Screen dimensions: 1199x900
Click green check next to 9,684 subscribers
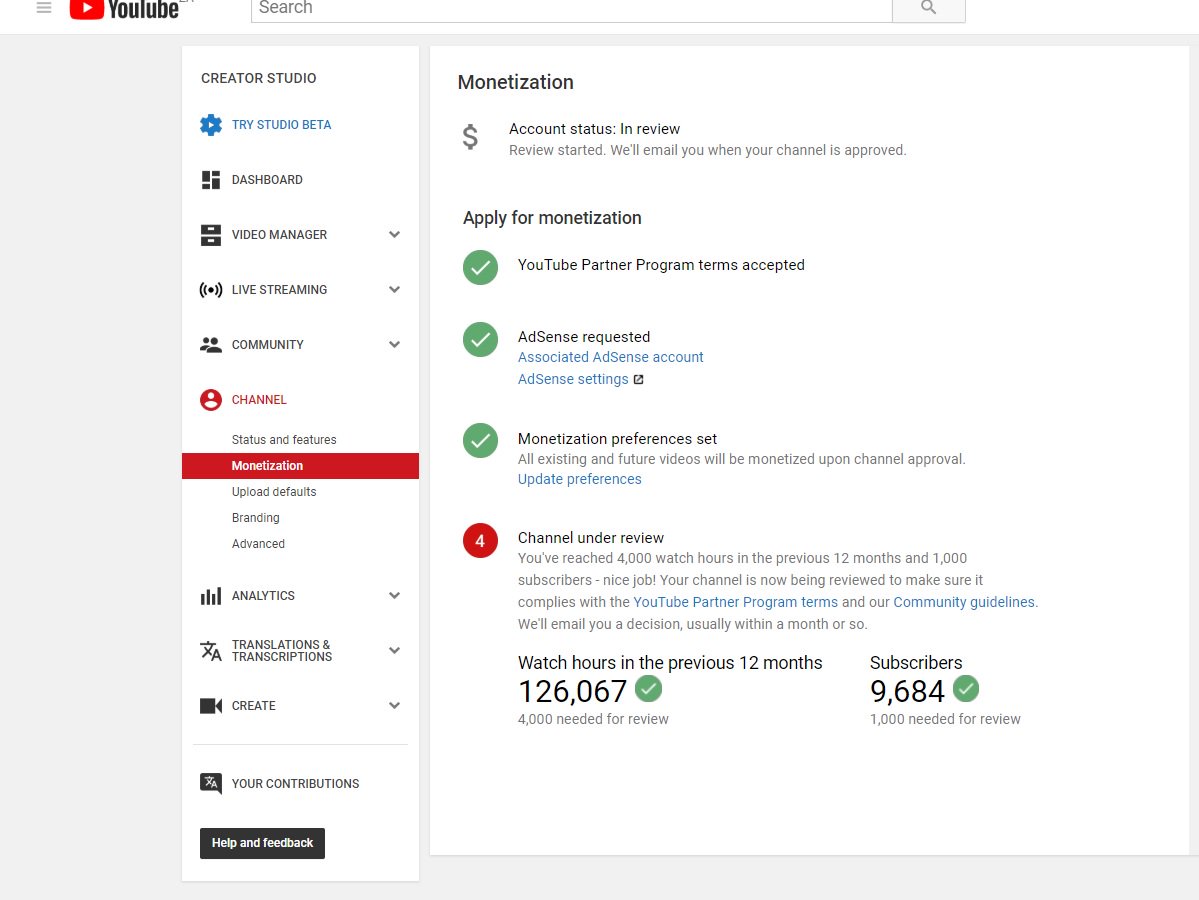tap(966, 688)
